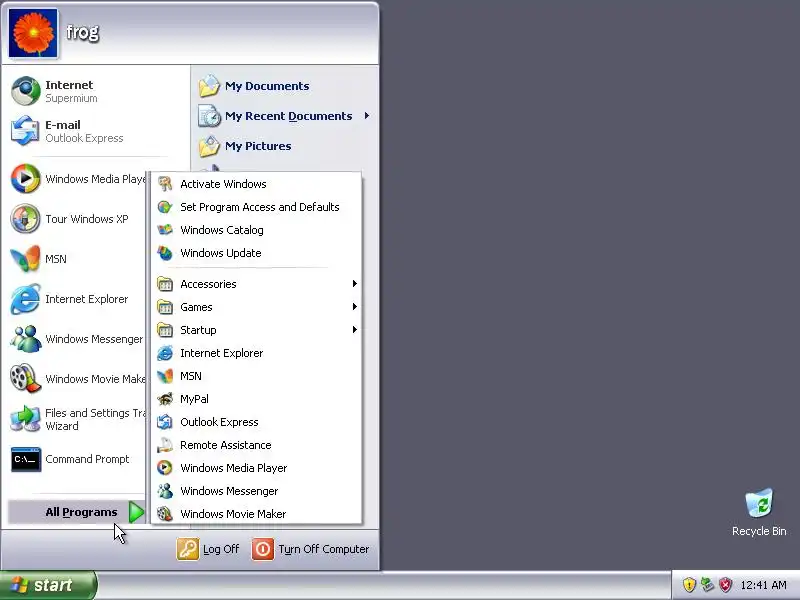The width and height of the screenshot is (800, 600).
Task: Open Command Prompt icon
Action: pyautogui.click(x=26, y=459)
